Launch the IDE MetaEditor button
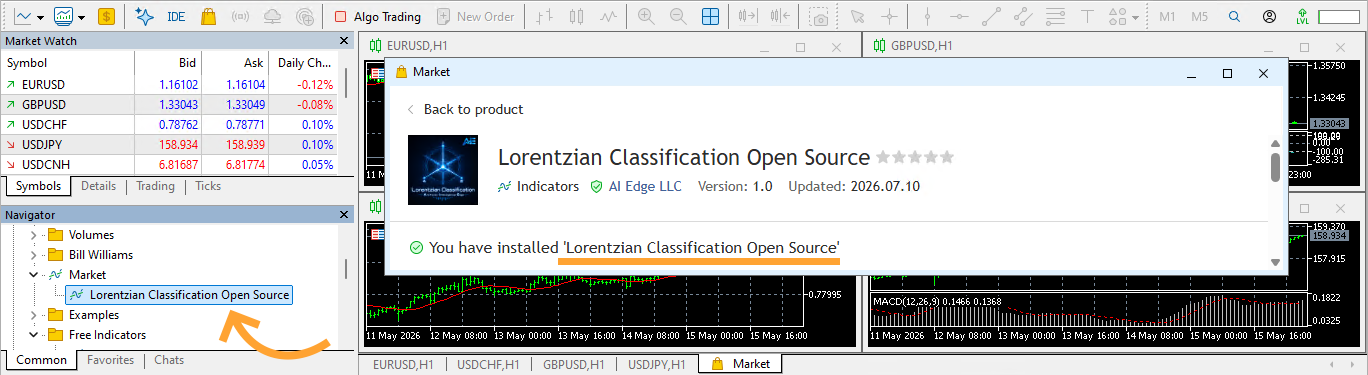This screenshot has height=375, width=1368. pyautogui.click(x=177, y=17)
